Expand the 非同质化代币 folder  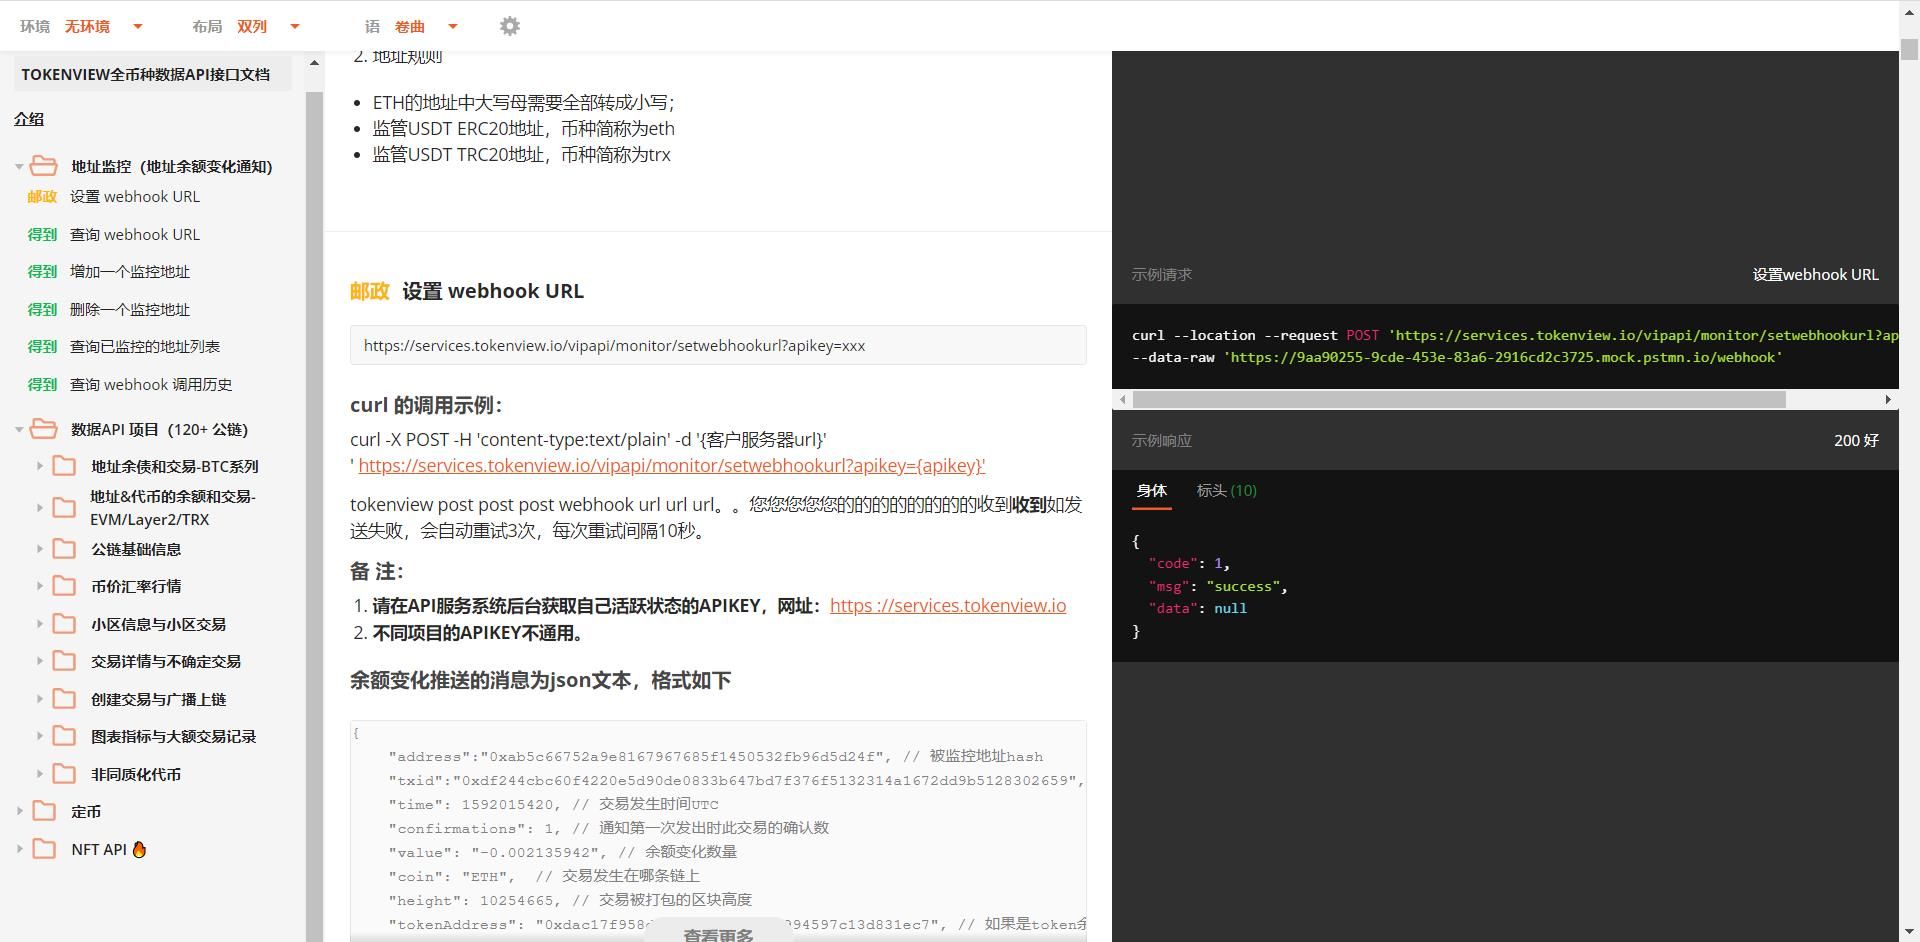click(39, 774)
